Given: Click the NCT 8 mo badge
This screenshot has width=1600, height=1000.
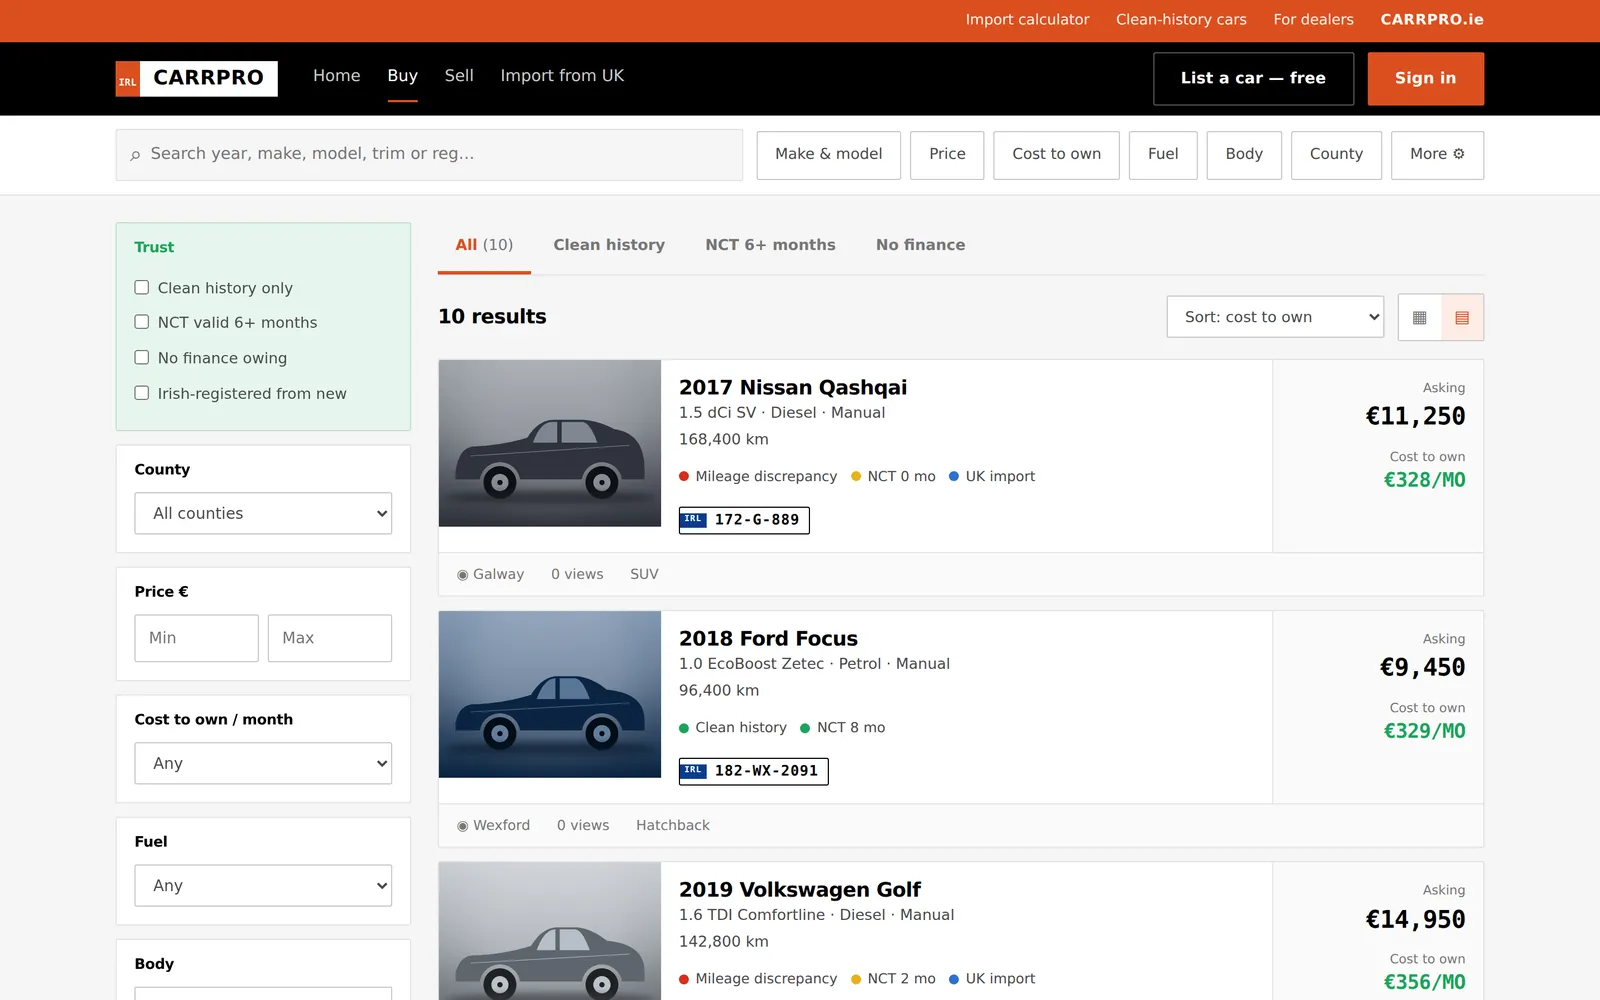Looking at the screenshot, I should 843,728.
